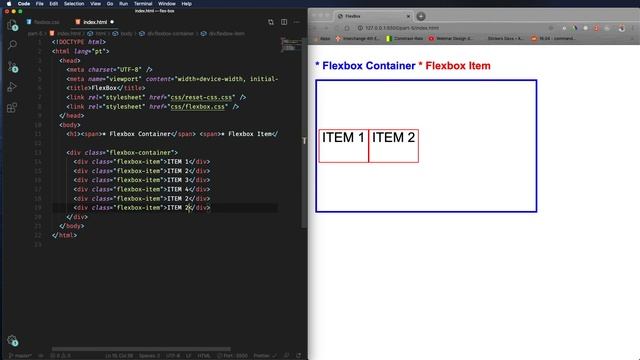Open the Edit menu
Viewport: 640px width, 360px height.
coord(53,4)
